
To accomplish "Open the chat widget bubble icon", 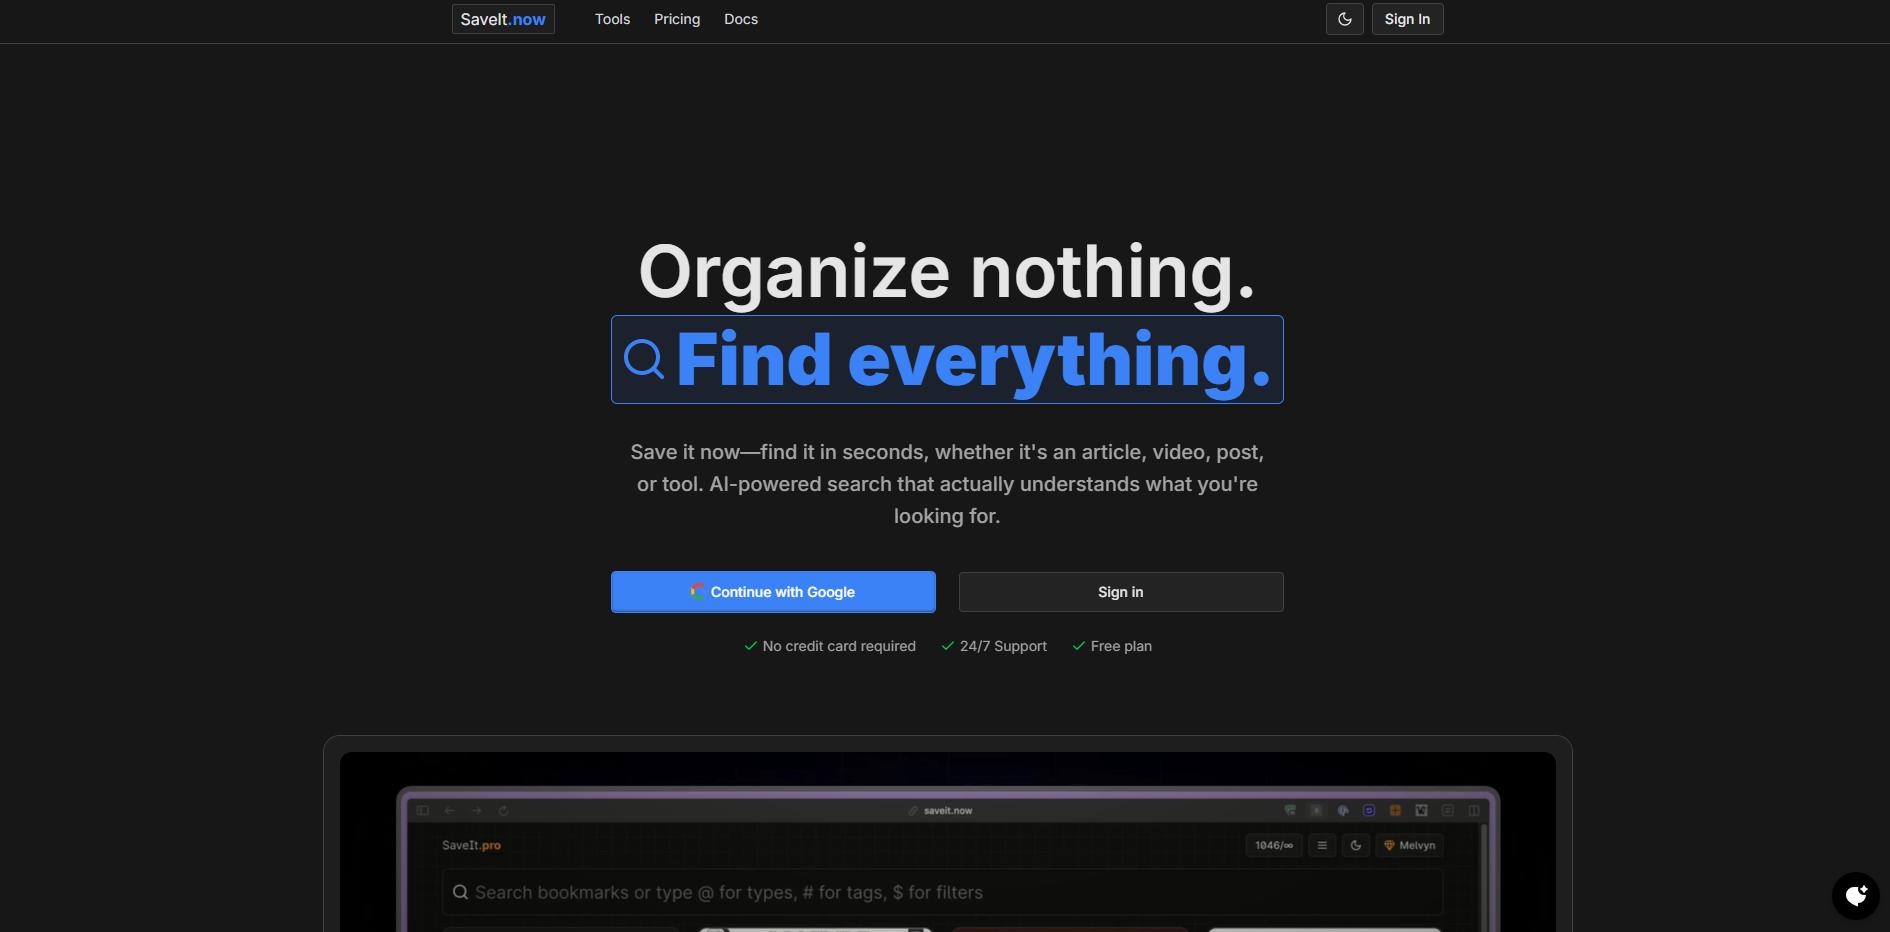I will pos(1856,895).
